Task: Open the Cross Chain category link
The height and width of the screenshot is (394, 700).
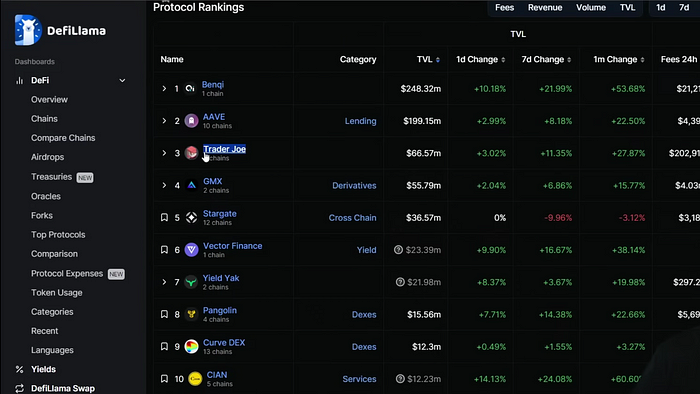Action: (x=352, y=218)
